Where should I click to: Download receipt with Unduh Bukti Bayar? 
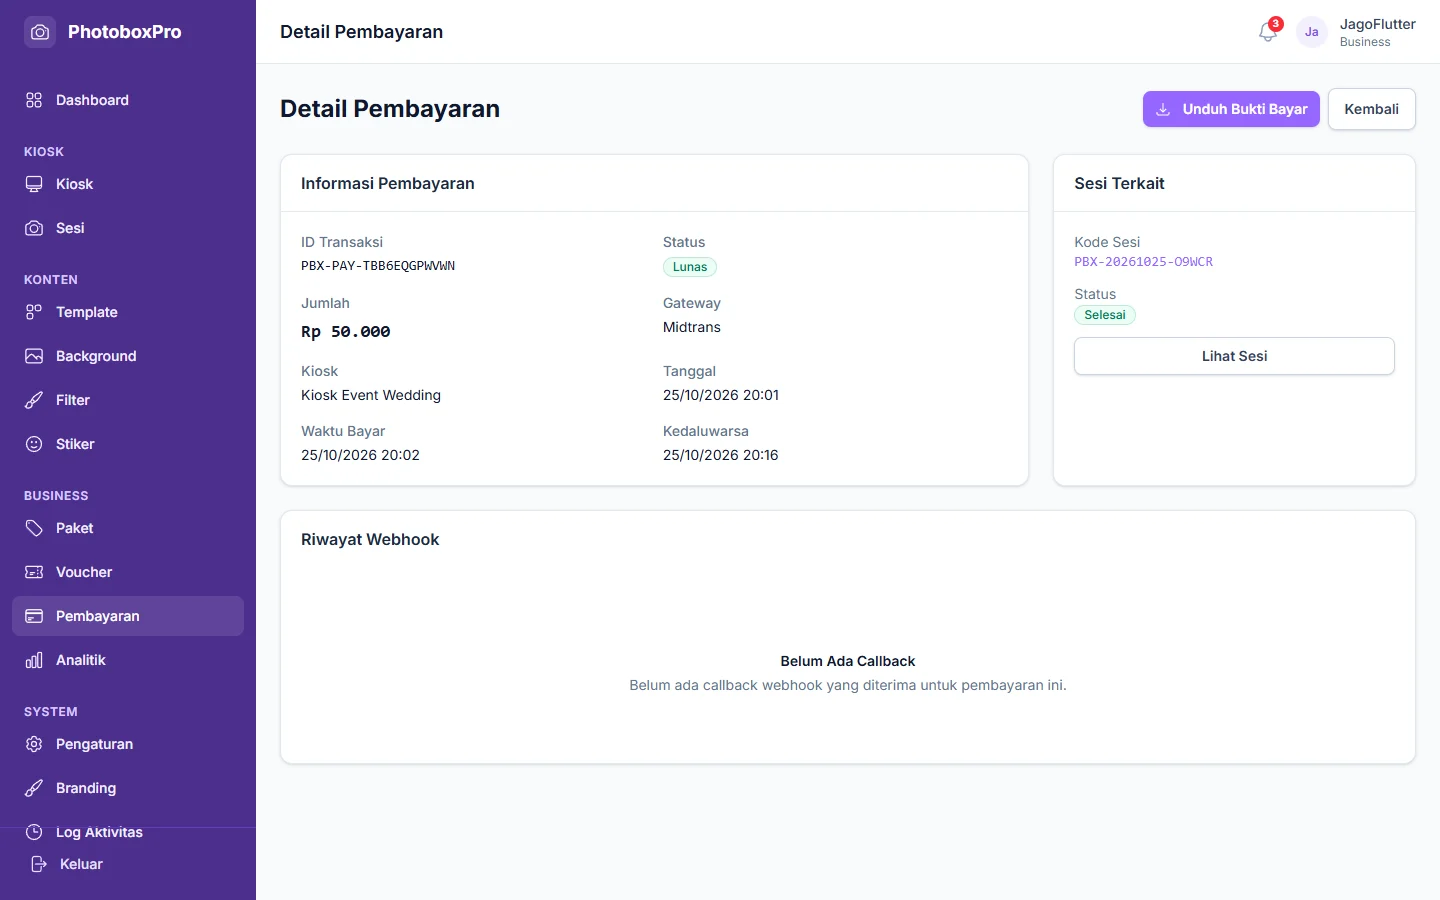coord(1231,109)
